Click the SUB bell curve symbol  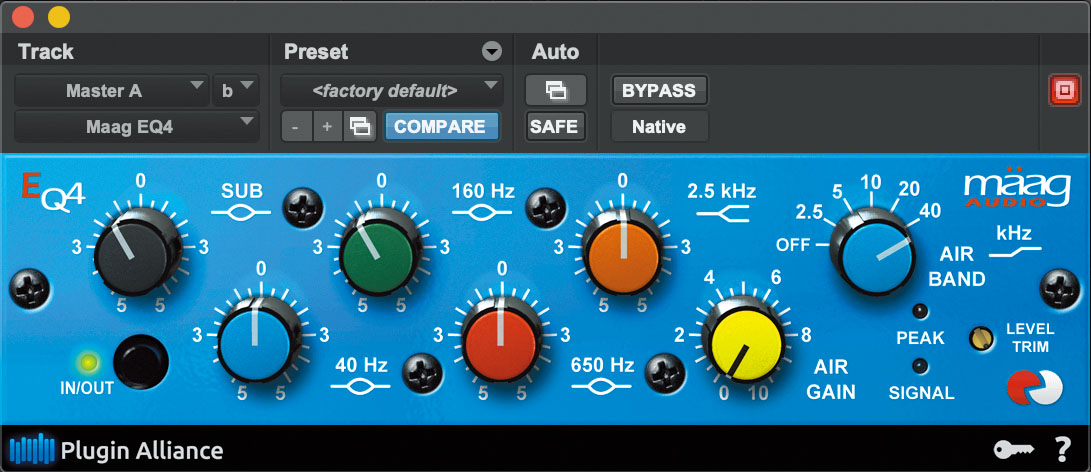coord(241,214)
